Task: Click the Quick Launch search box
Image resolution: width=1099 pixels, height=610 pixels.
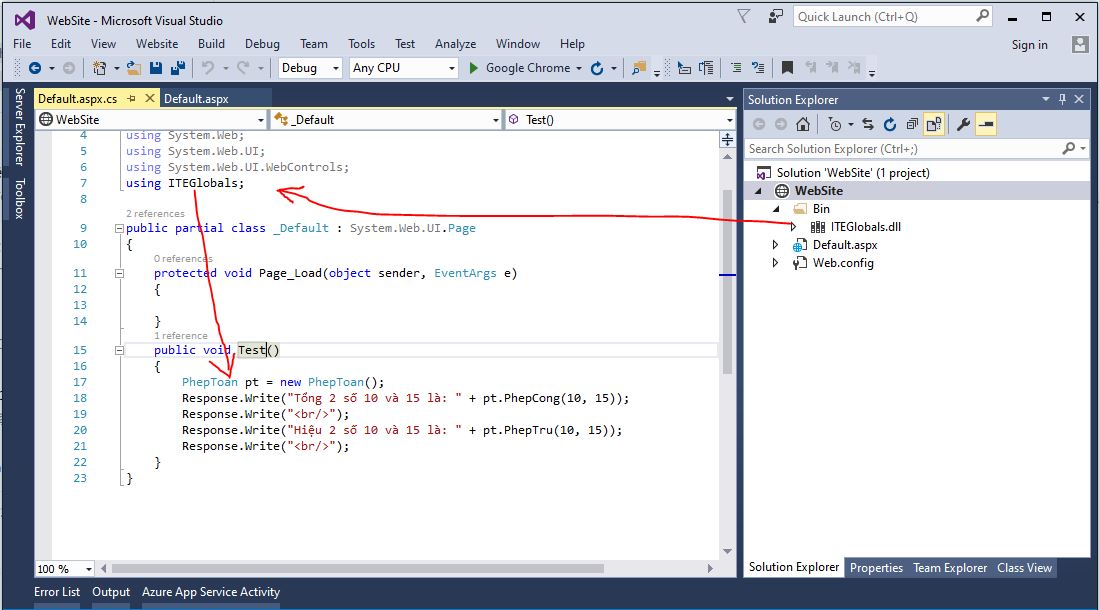Action: point(893,17)
